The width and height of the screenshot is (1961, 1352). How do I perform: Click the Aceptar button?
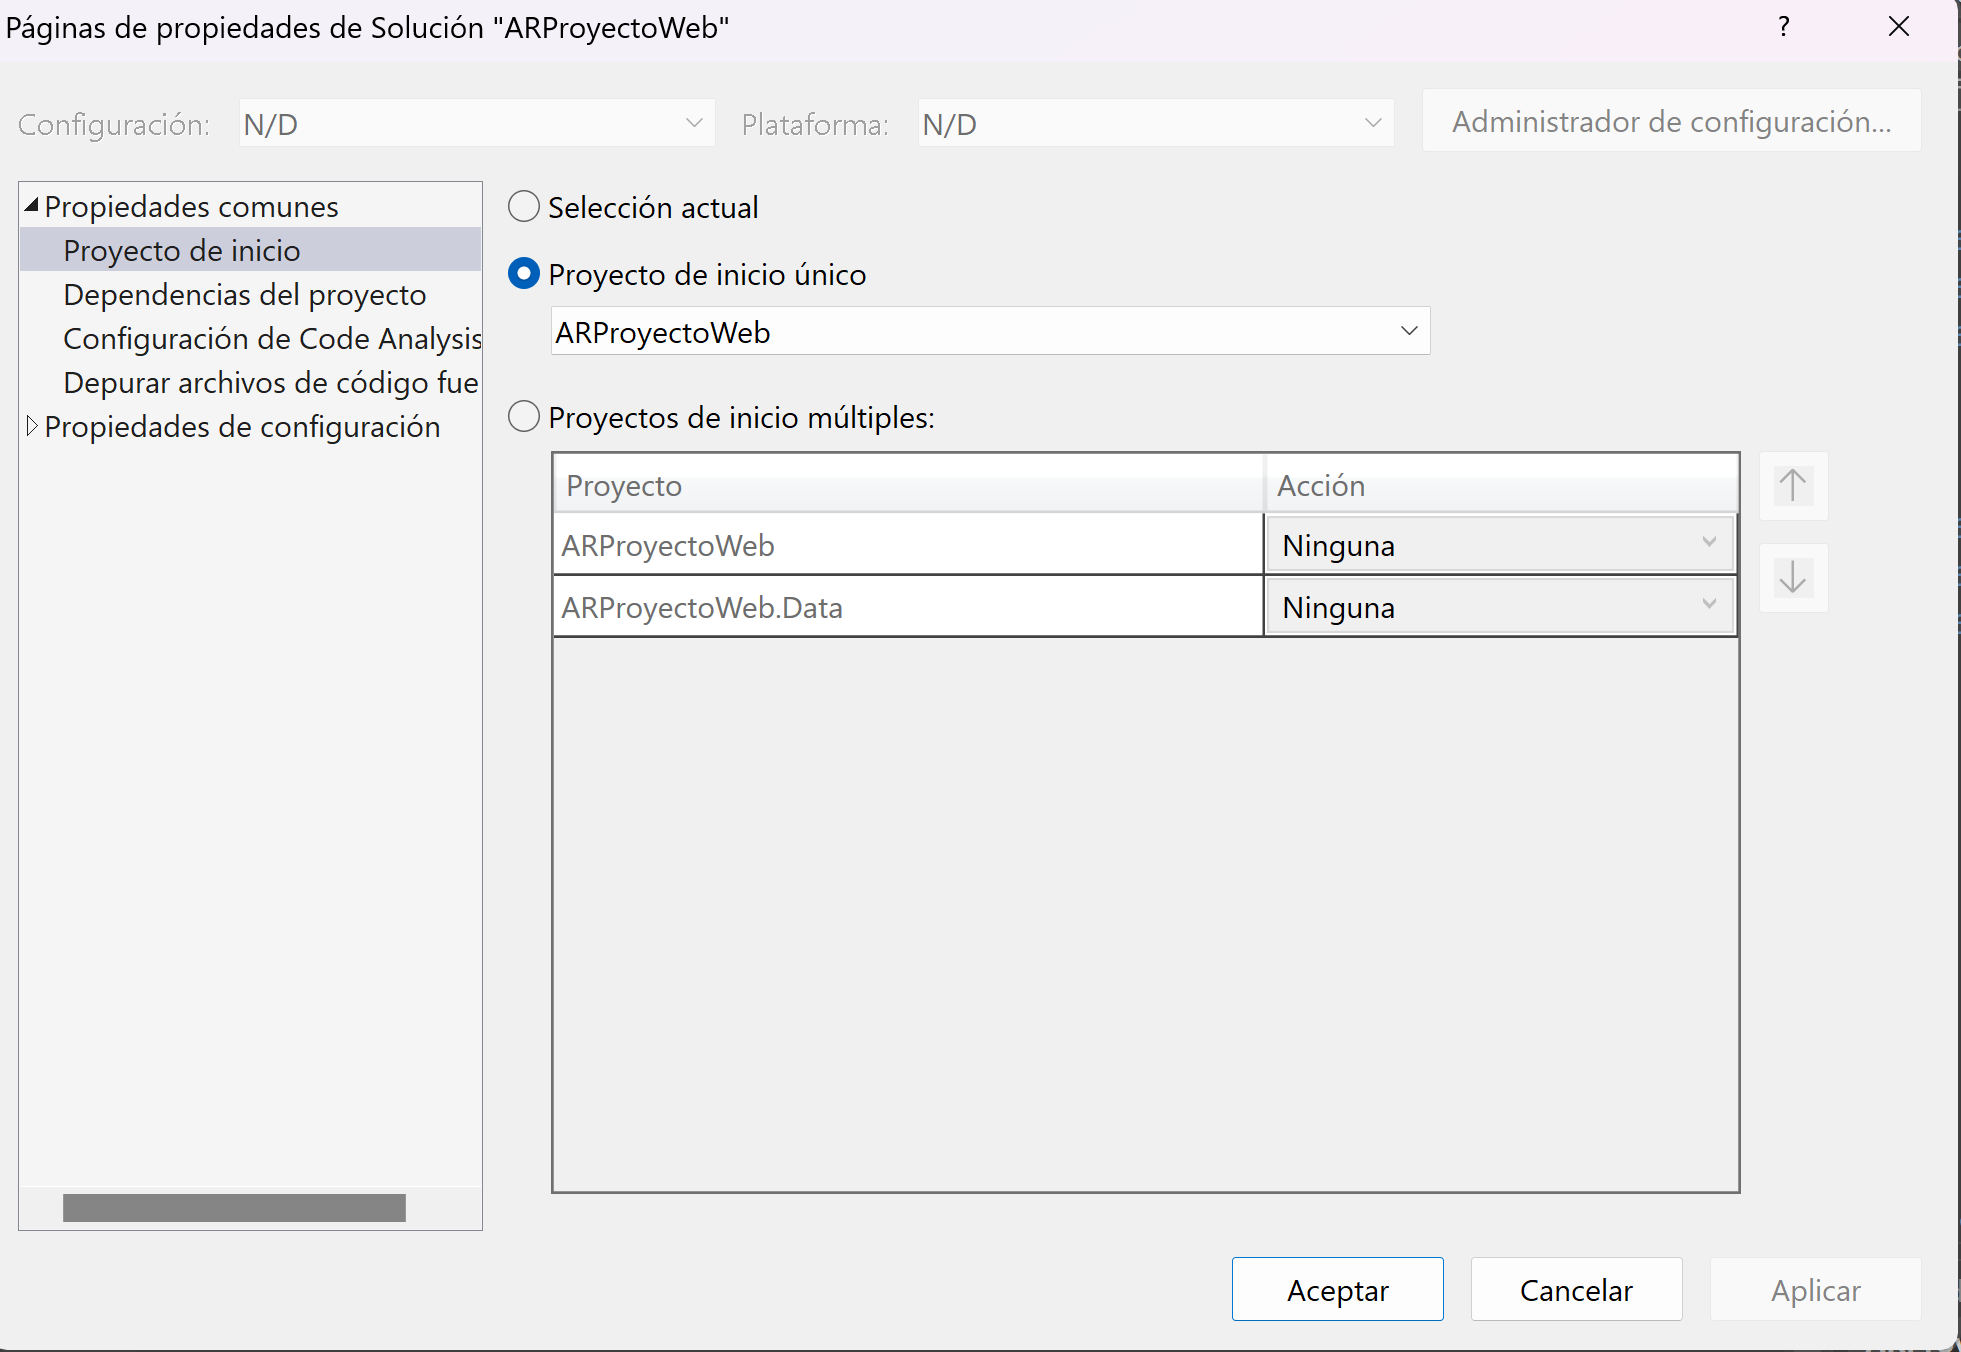coord(1337,1289)
